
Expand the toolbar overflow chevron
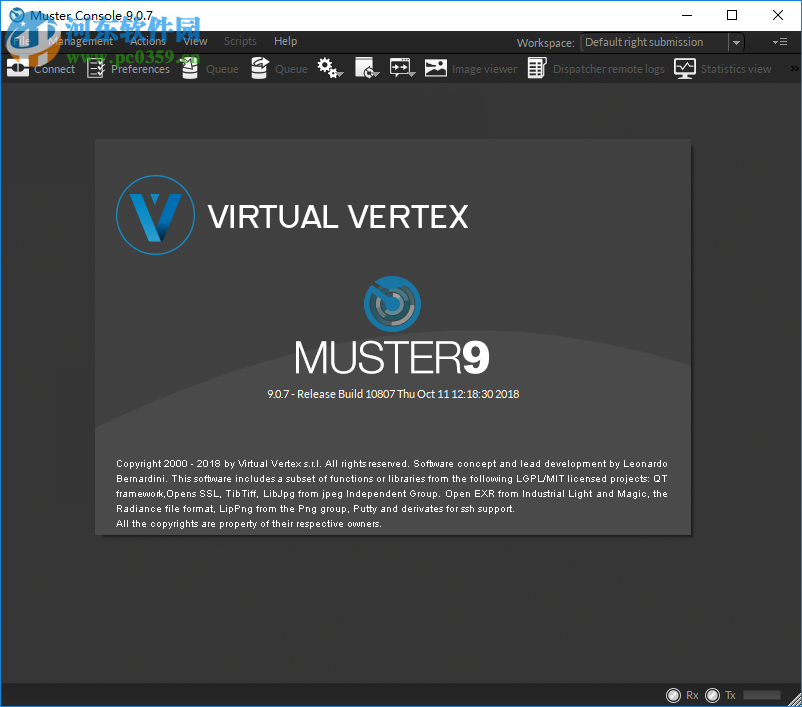point(793,68)
